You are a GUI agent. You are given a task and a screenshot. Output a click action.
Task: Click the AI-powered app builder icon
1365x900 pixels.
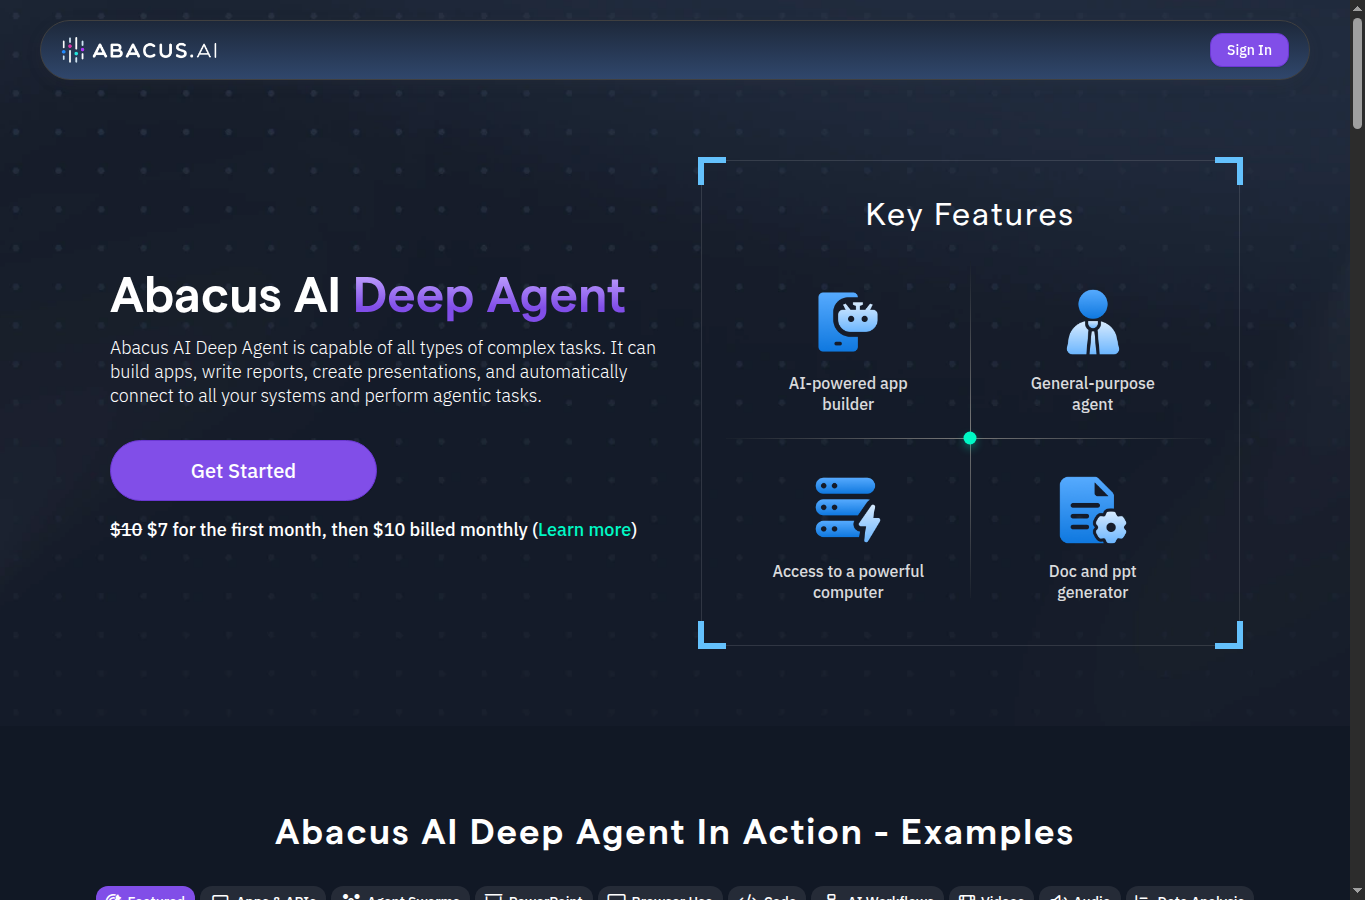848,322
